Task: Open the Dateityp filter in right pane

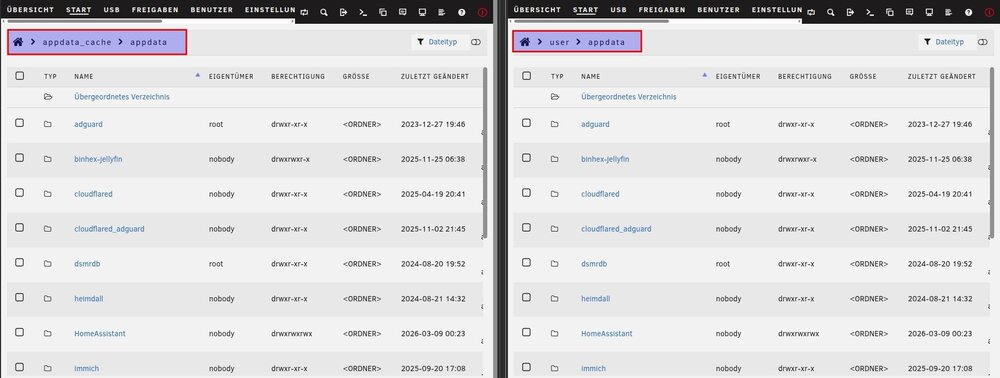Action: pyautogui.click(x=946, y=42)
